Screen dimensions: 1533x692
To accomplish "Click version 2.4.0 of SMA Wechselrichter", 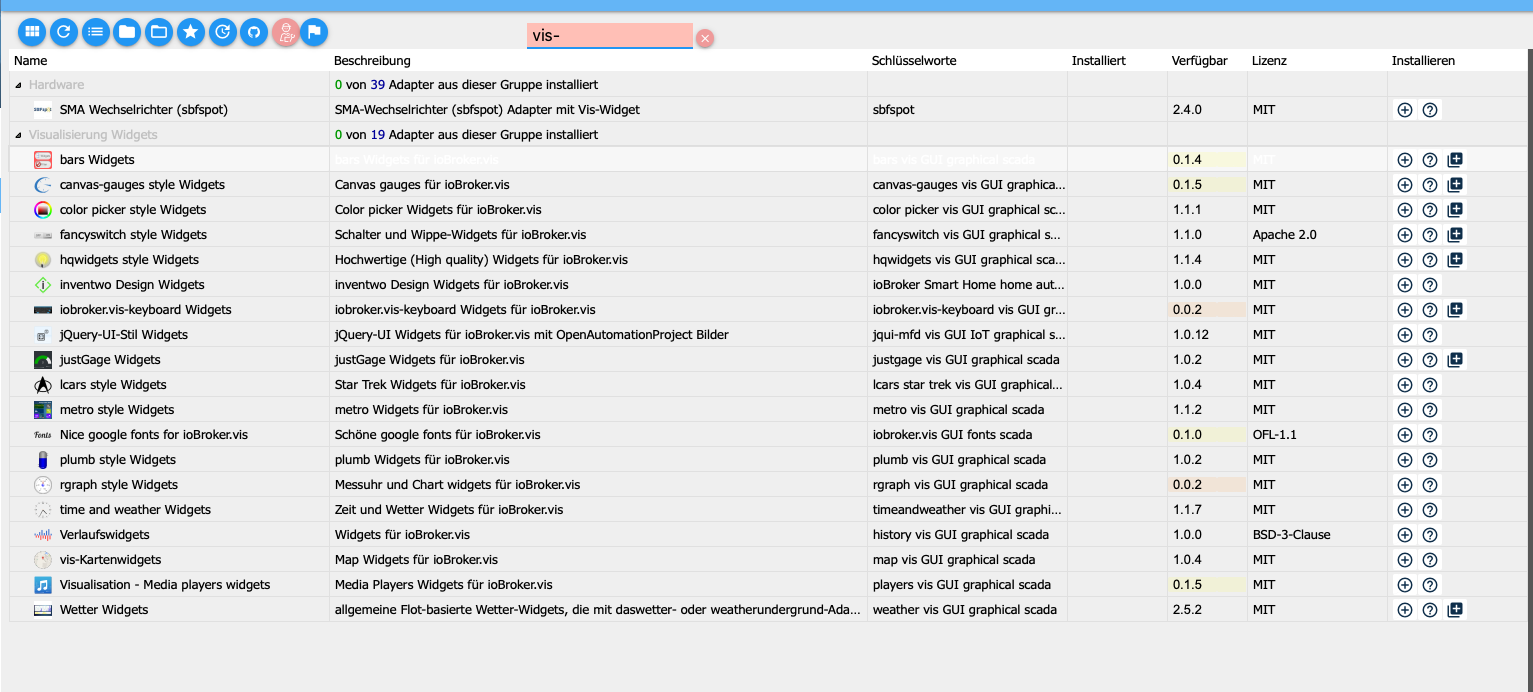I will click(x=1187, y=110).
